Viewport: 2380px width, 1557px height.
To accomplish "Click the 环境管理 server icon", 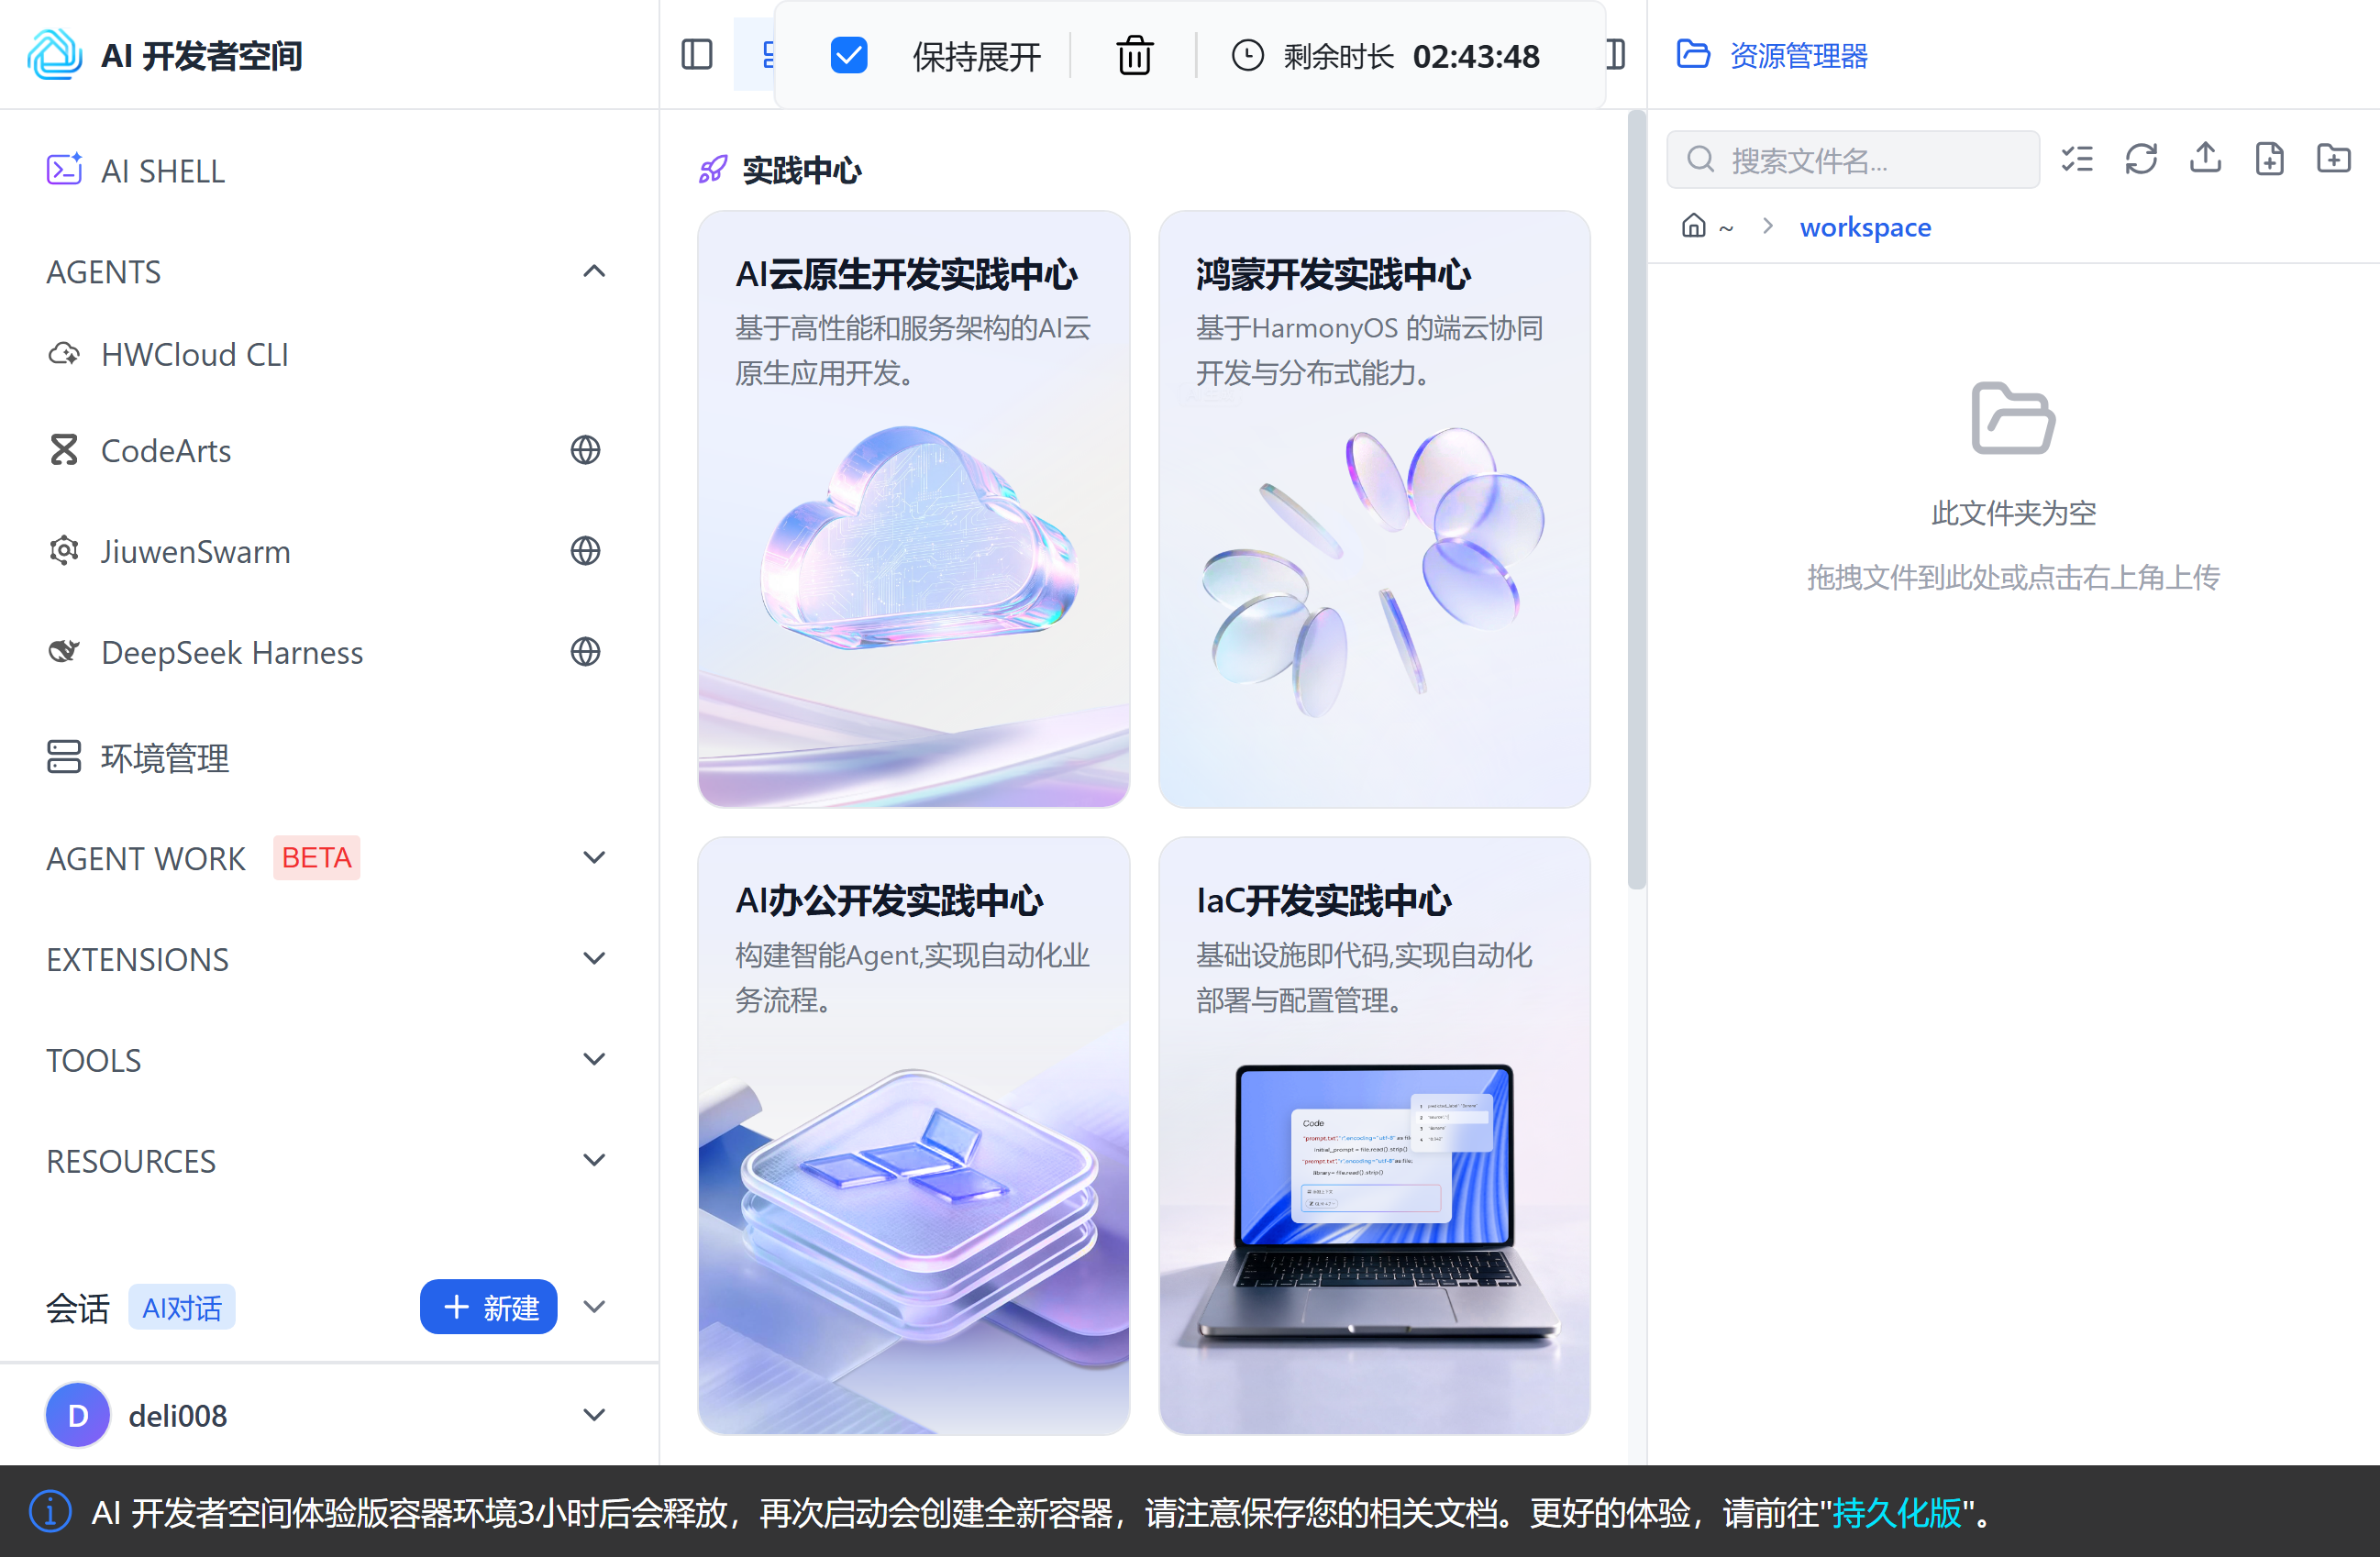I will (x=64, y=756).
